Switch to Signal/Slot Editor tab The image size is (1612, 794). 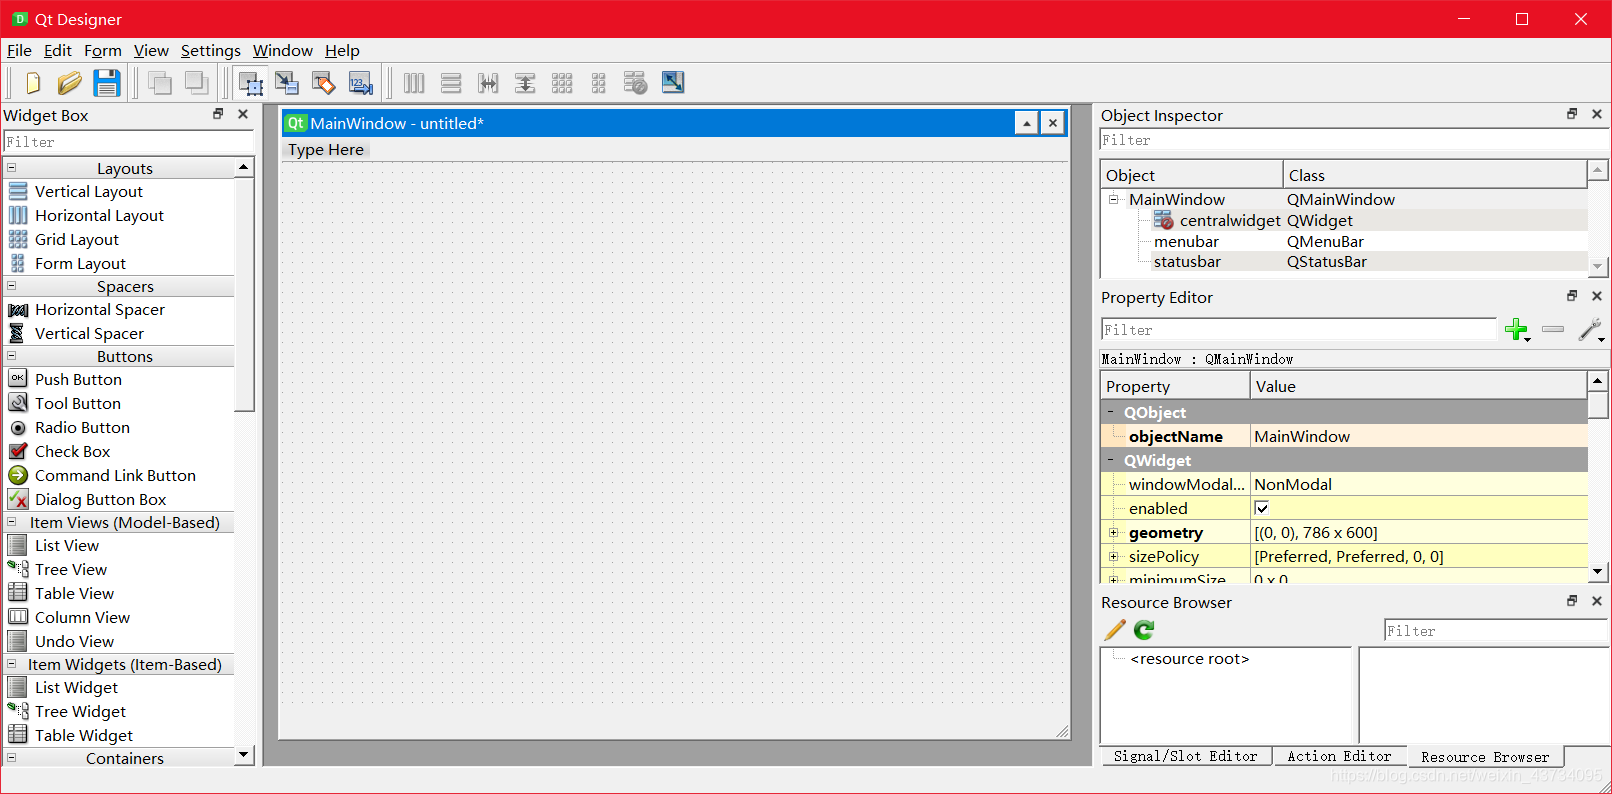point(1186,756)
